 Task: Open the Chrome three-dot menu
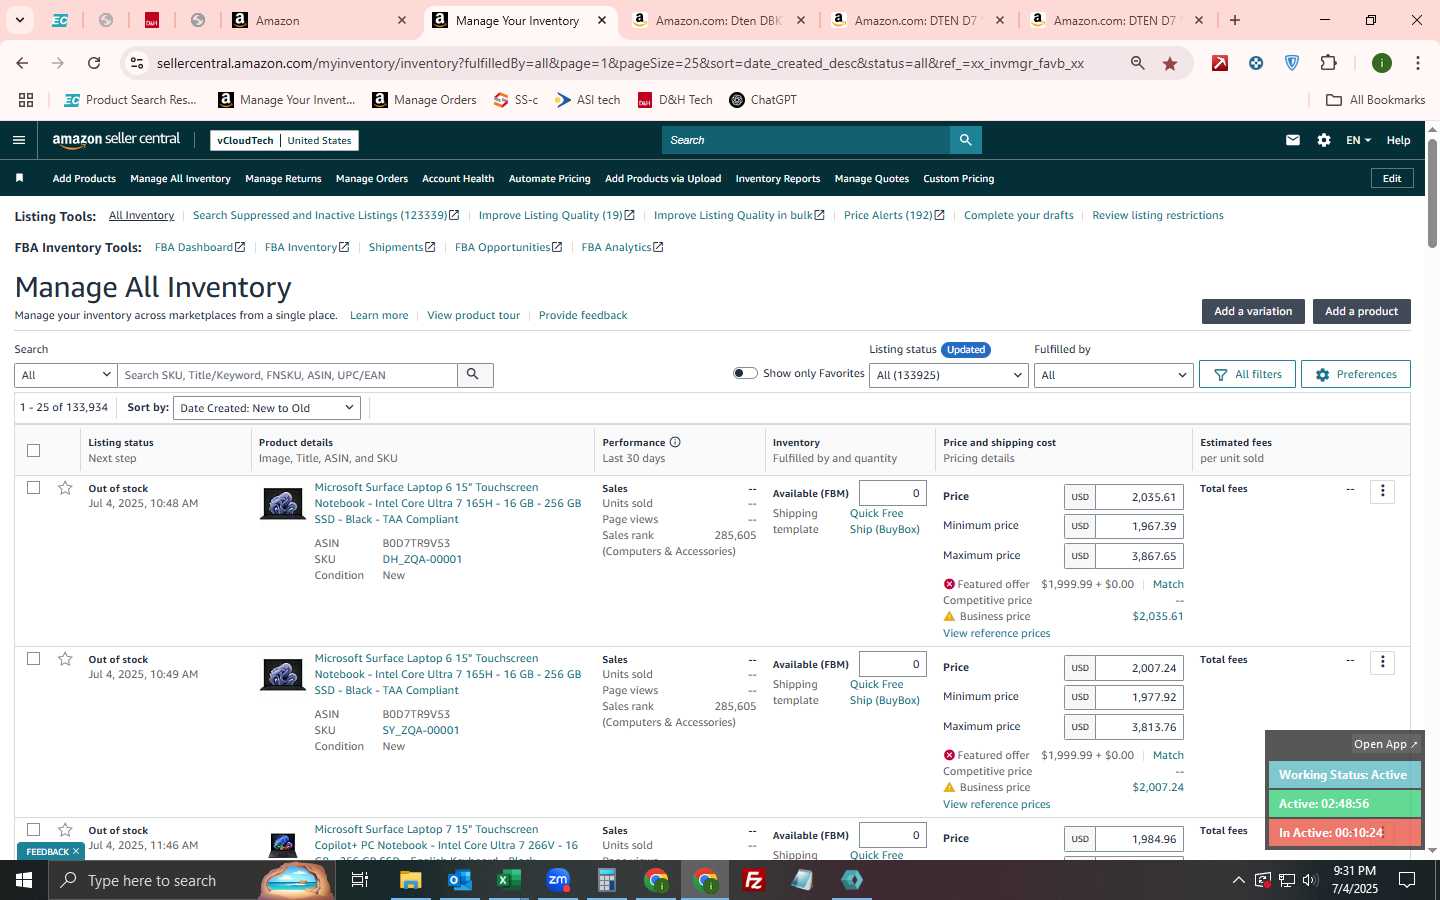tap(1418, 63)
